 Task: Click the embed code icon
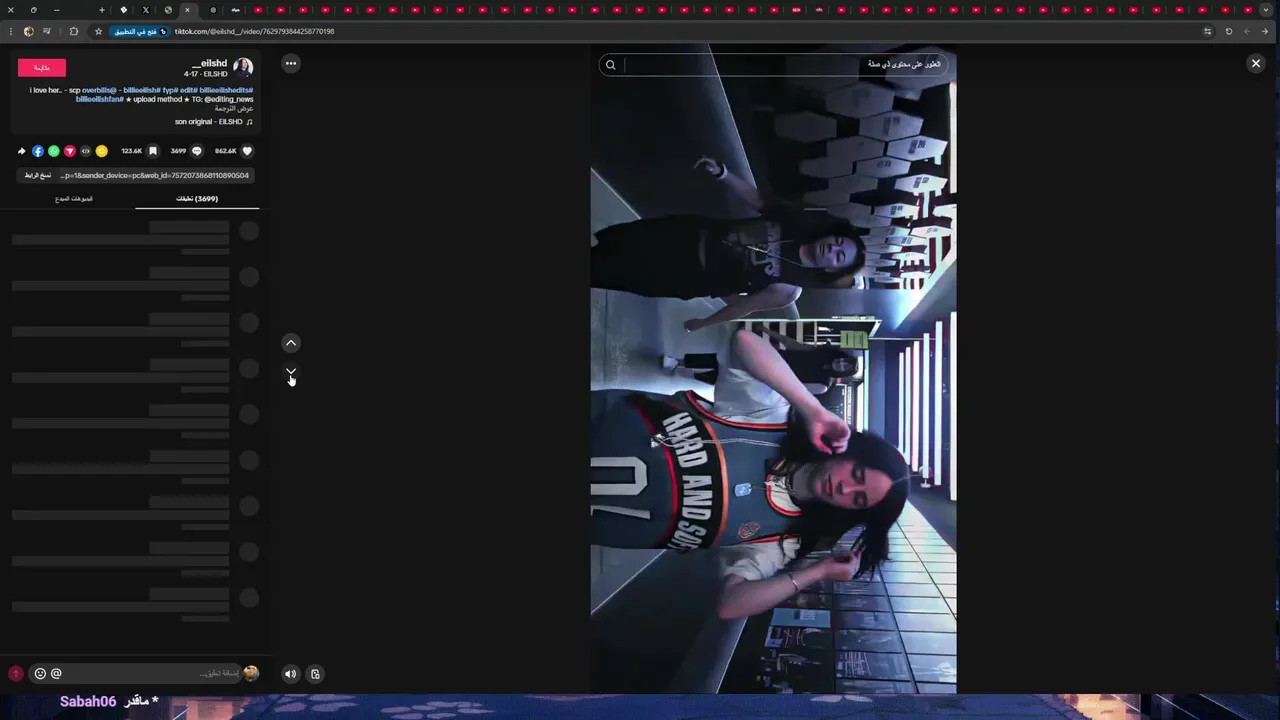point(85,151)
